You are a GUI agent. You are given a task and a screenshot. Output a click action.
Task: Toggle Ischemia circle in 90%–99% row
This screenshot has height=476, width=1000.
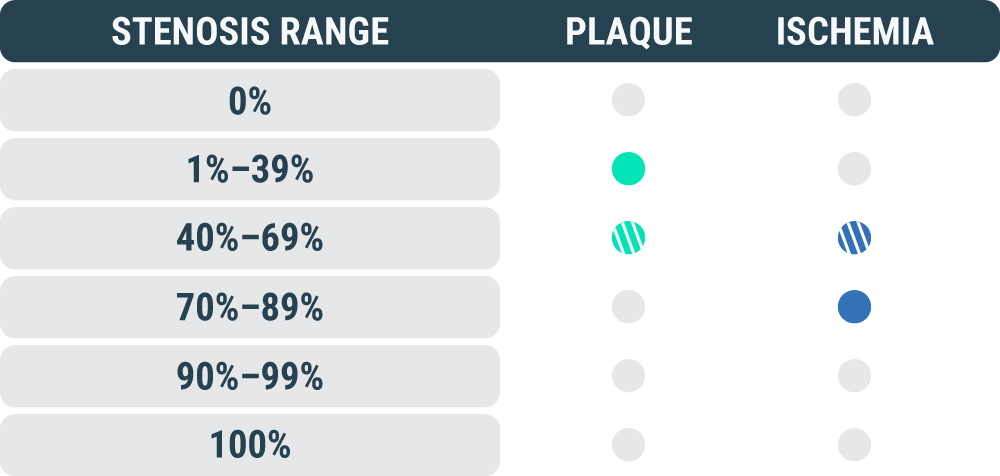pyautogui.click(x=854, y=376)
